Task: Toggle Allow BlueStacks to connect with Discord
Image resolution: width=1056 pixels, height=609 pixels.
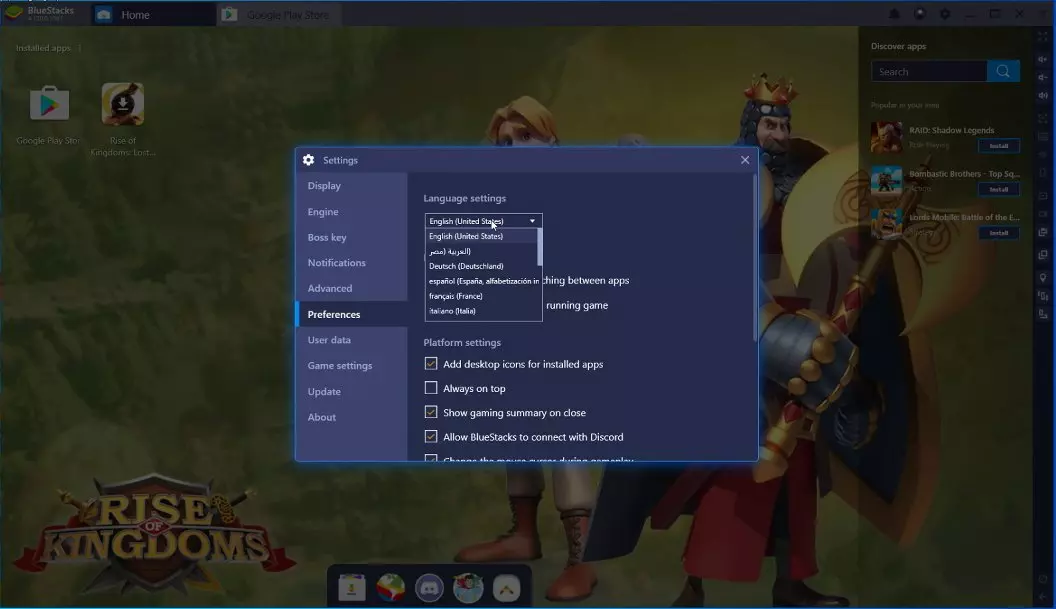Action: (431, 437)
